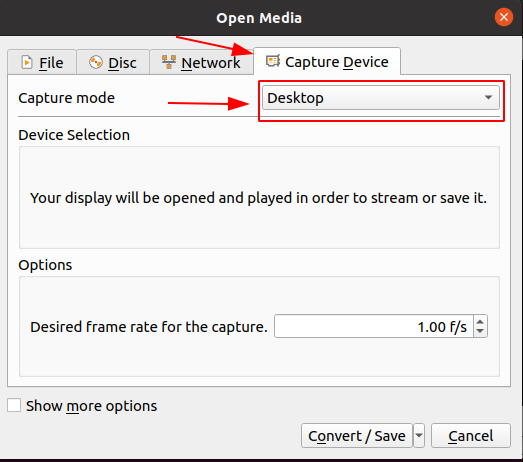Click the Cancel button
This screenshot has width=523, height=462.
tap(471, 436)
